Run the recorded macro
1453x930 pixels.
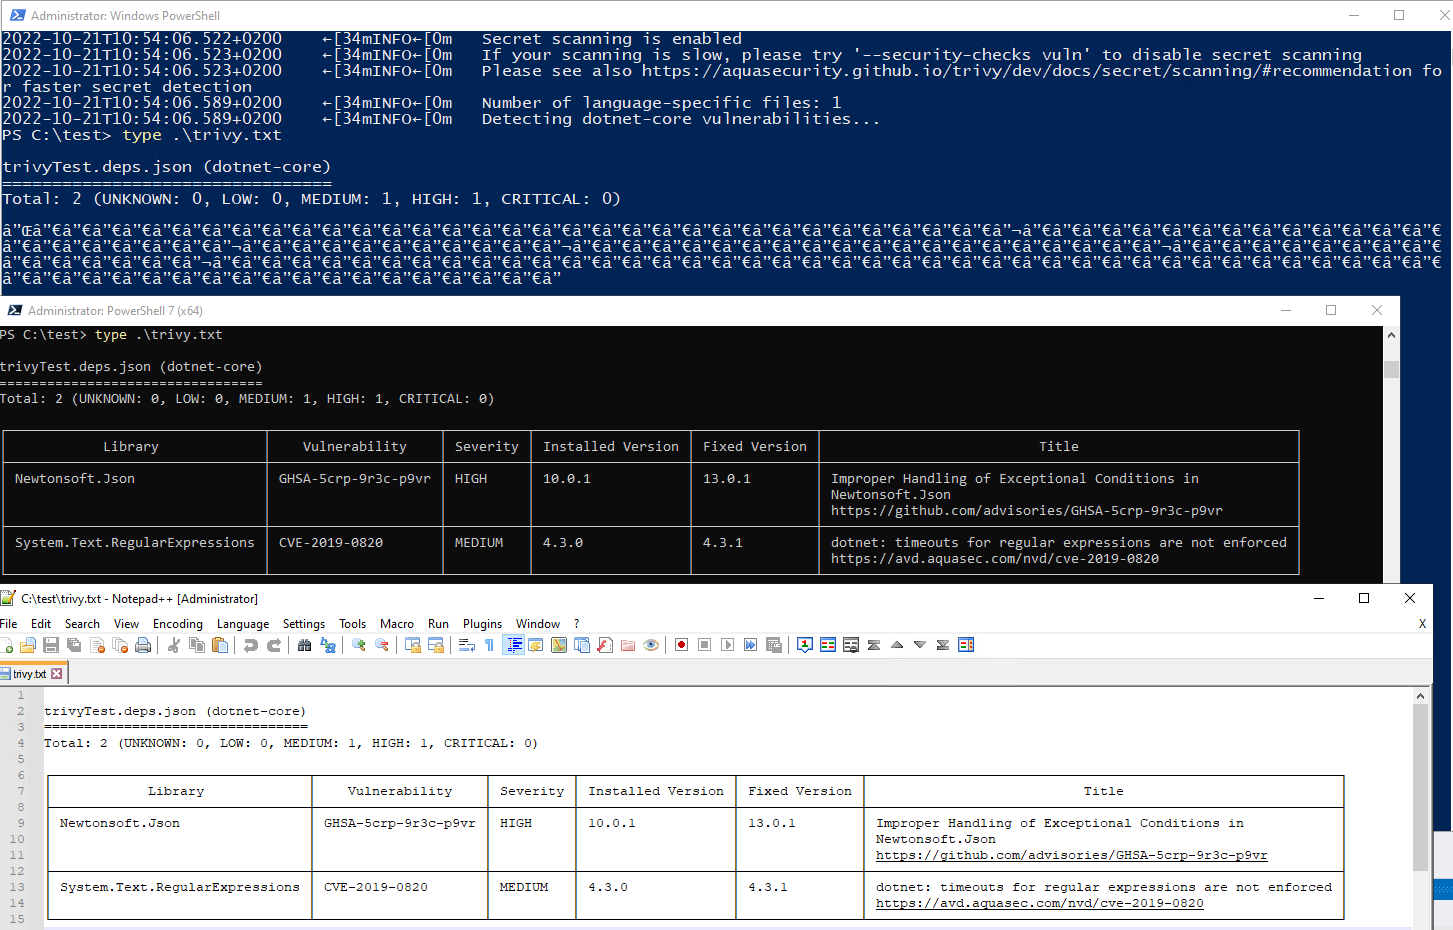pyautogui.click(x=729, y=645)
